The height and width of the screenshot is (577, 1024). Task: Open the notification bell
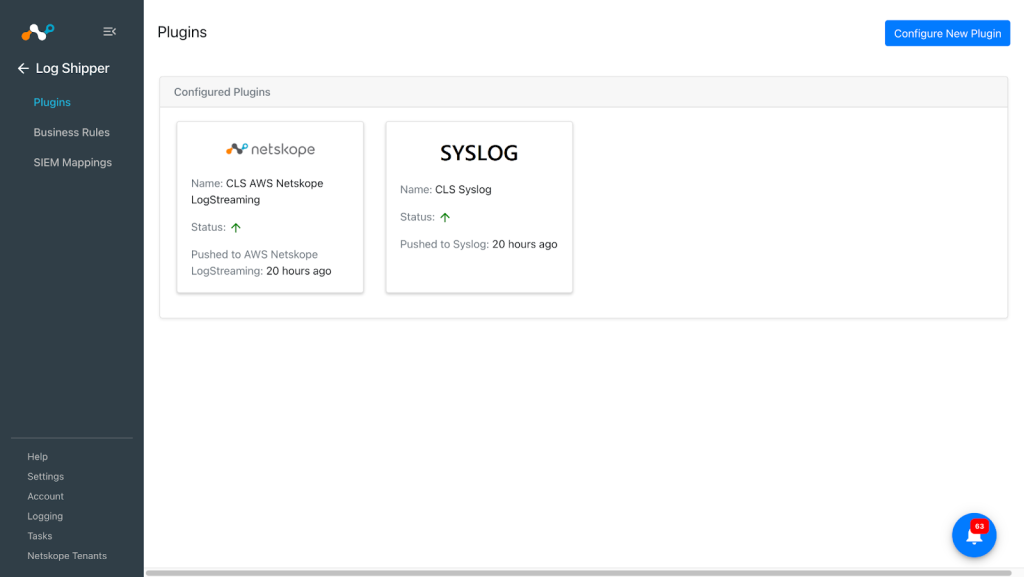tap(974, 535)
